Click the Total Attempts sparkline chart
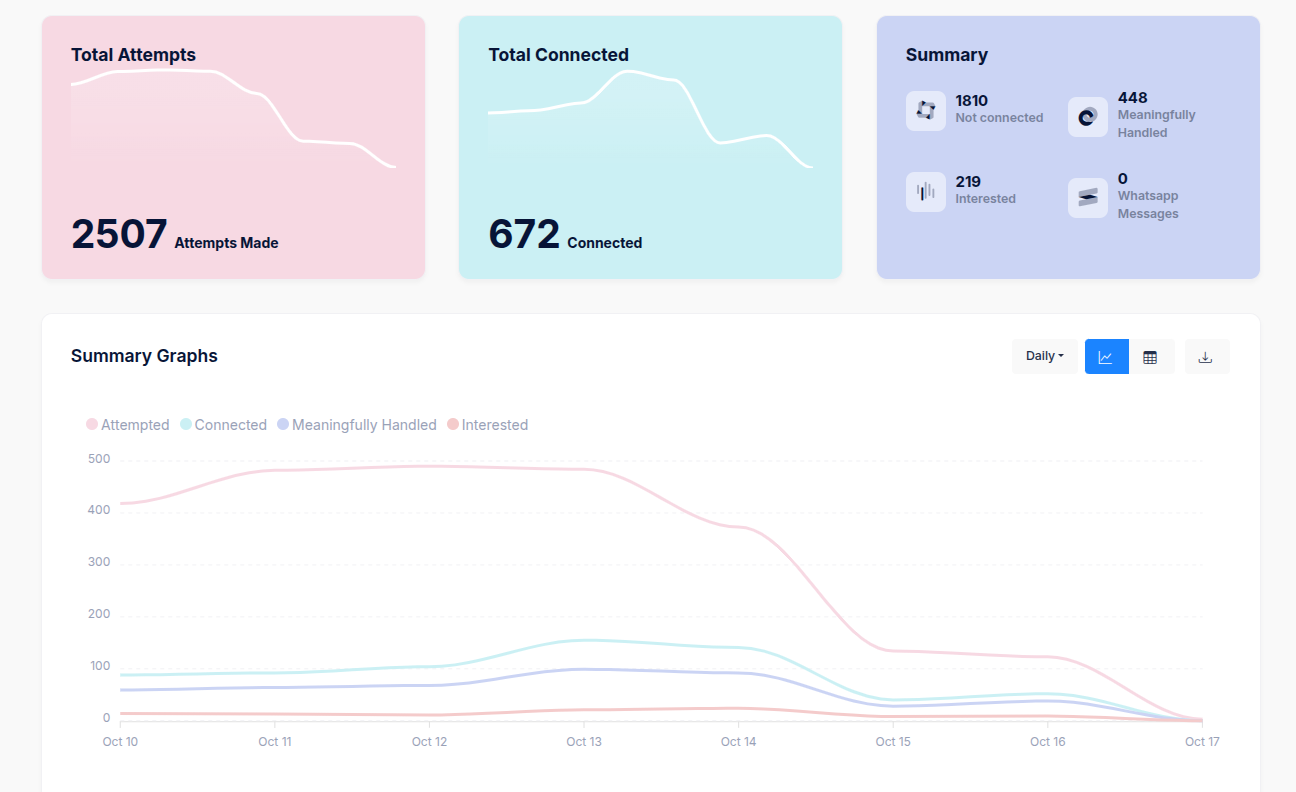The width and height of the screenshot is (1296, 792). 233,118
